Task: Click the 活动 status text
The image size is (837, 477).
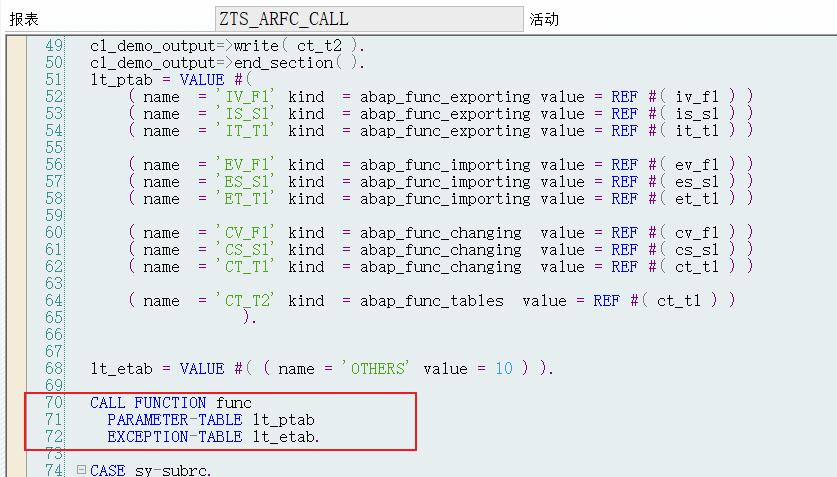Action: (544, 19)
